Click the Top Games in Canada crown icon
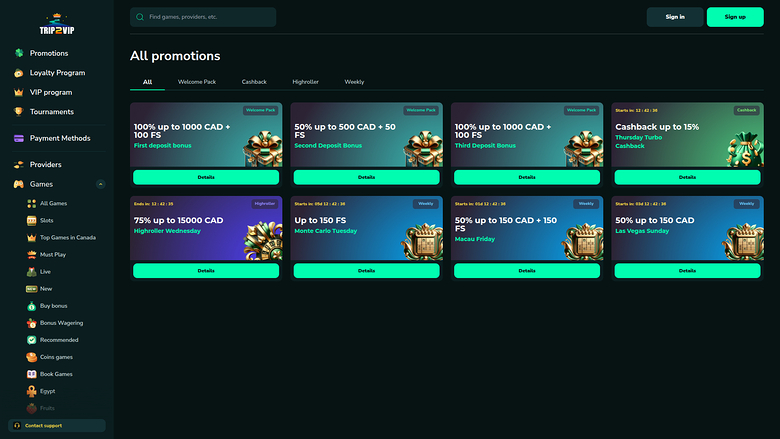The width and height of the screenshot is (780, 439). pyautogui.click(x=31, y=238)
